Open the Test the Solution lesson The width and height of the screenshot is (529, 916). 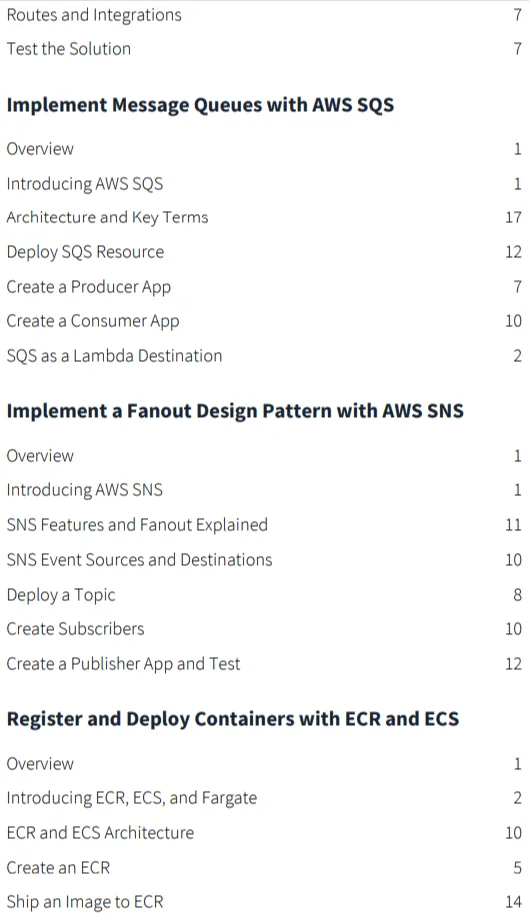click(x=68, y=49)
